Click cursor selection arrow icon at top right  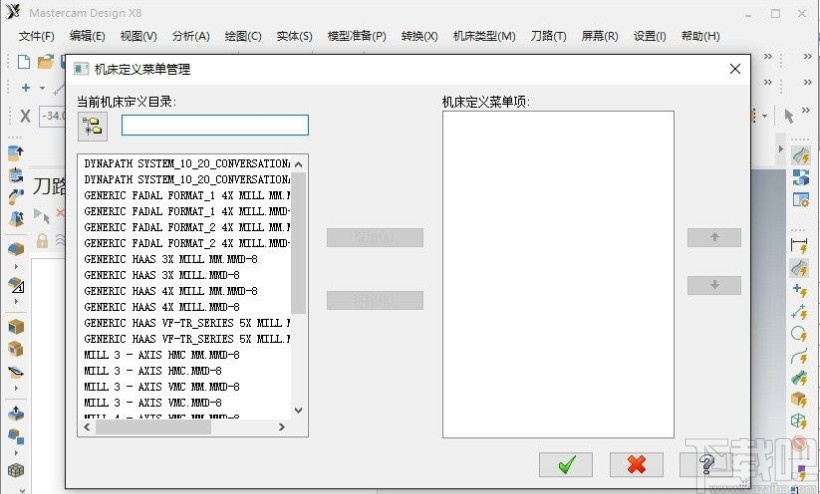tap(789, 116)
